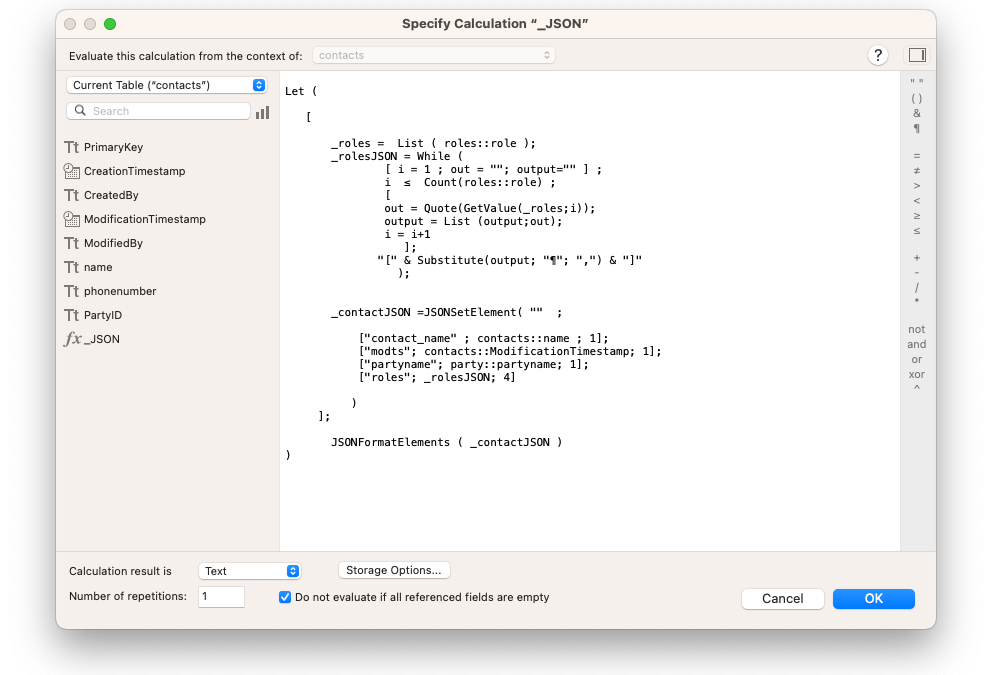
Task: Insert less-than operator
Action: tap(917, 201)
